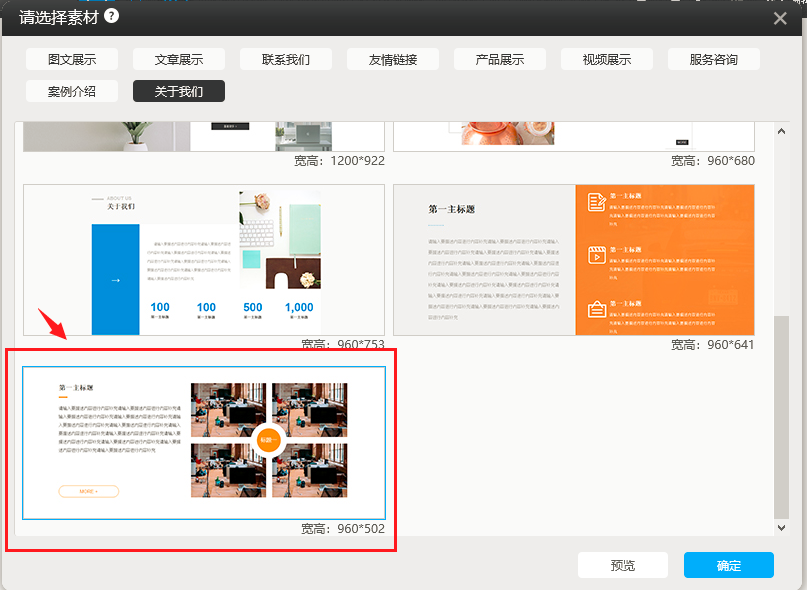The height and width of the screenshot is (590, 807).
Task: Select the 960*502 four-photo template
Action: [204, 442]
